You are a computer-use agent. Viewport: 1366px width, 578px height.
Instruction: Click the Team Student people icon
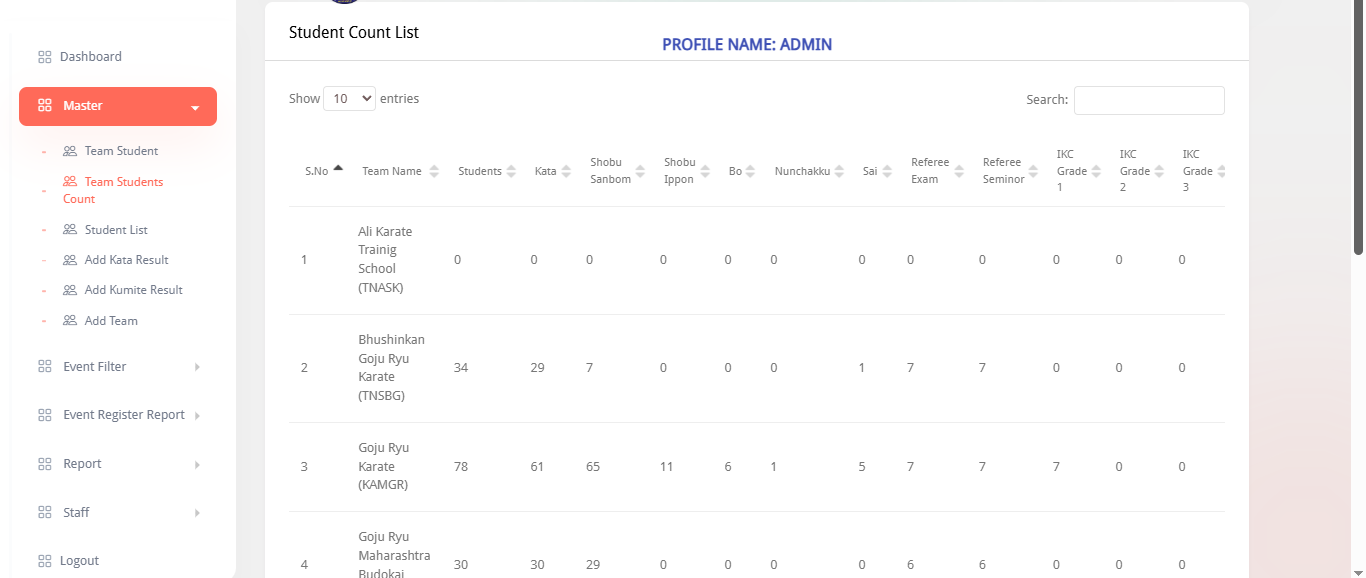coord(70,151)
